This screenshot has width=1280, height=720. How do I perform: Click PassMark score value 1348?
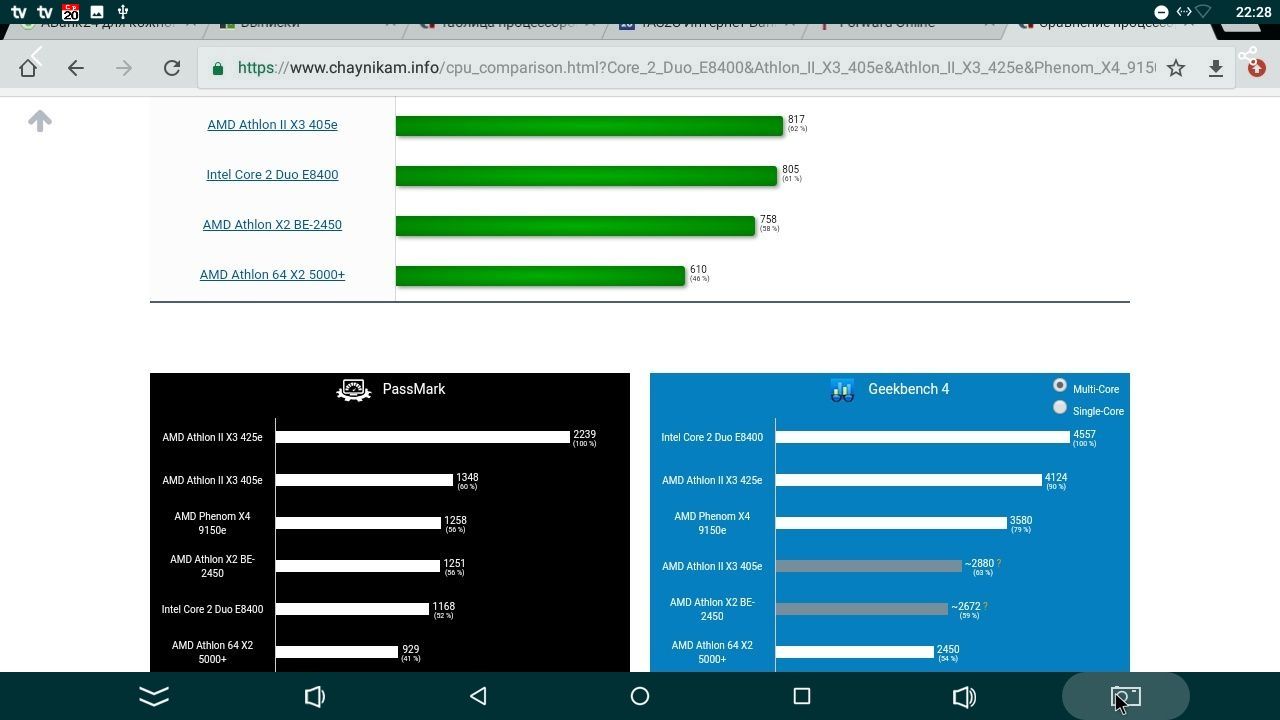[467, 478]
